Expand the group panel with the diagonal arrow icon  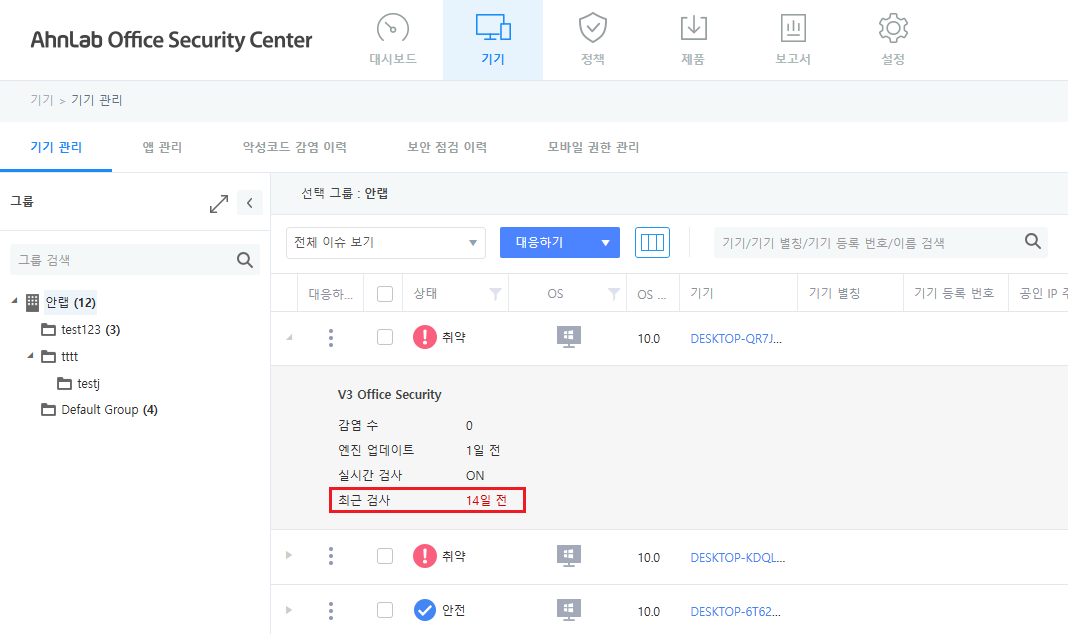click(219, 204)
